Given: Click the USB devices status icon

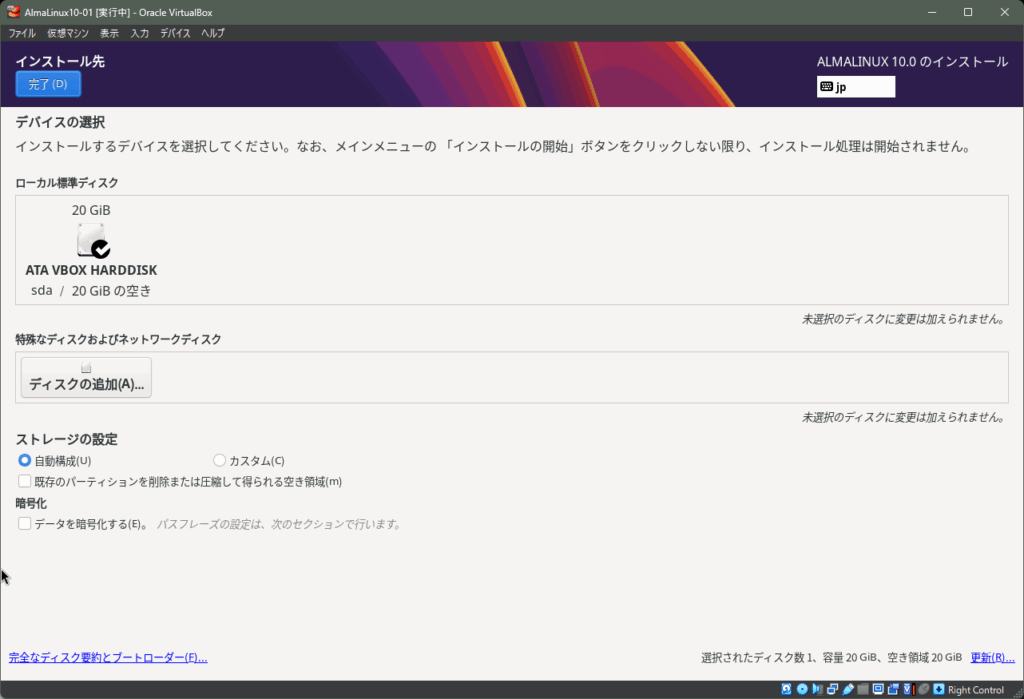Looking at the screenshot, I should (848, 689).
